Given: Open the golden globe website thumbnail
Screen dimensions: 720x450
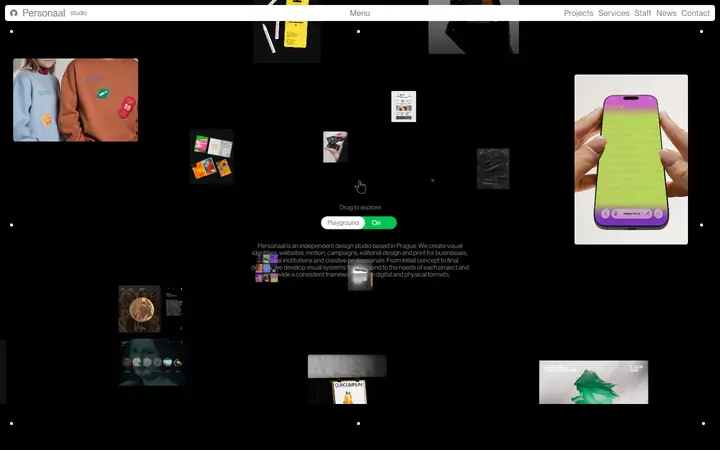Looking at the screenshot, I should tap(152, 309).
